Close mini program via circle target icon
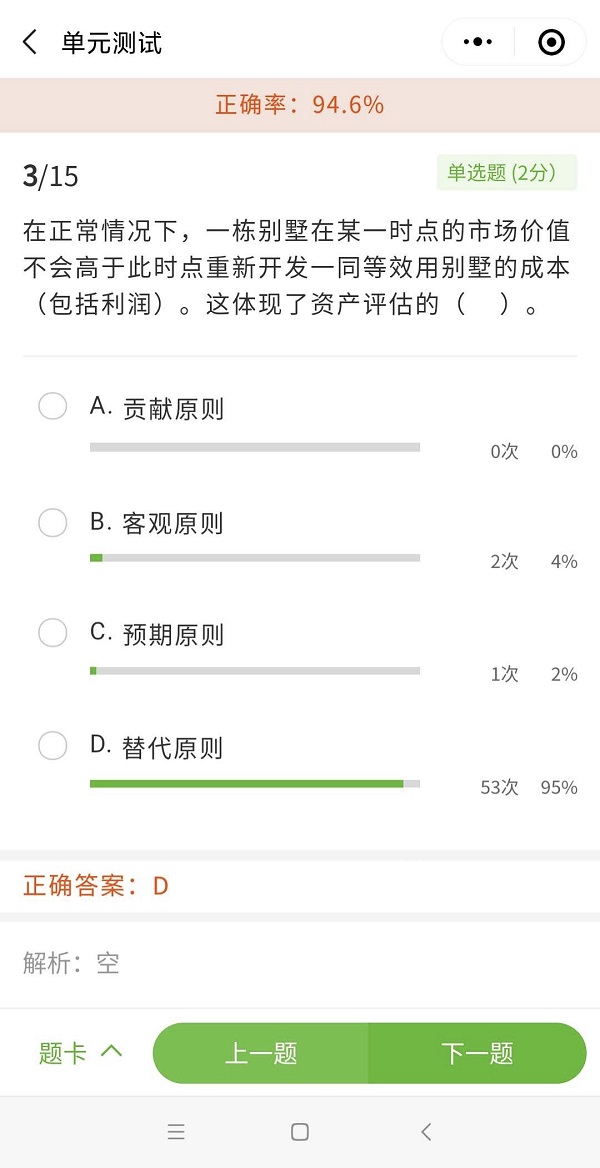The image size is (600, 1168). [551, 42]
